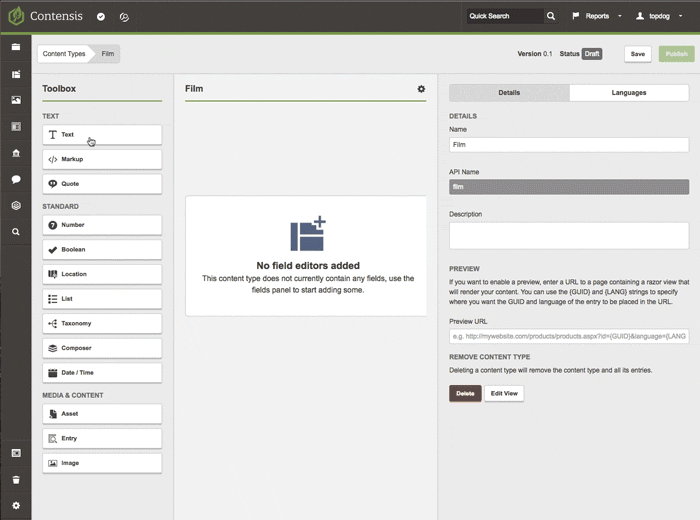Click the add field editors illustration

308,233
